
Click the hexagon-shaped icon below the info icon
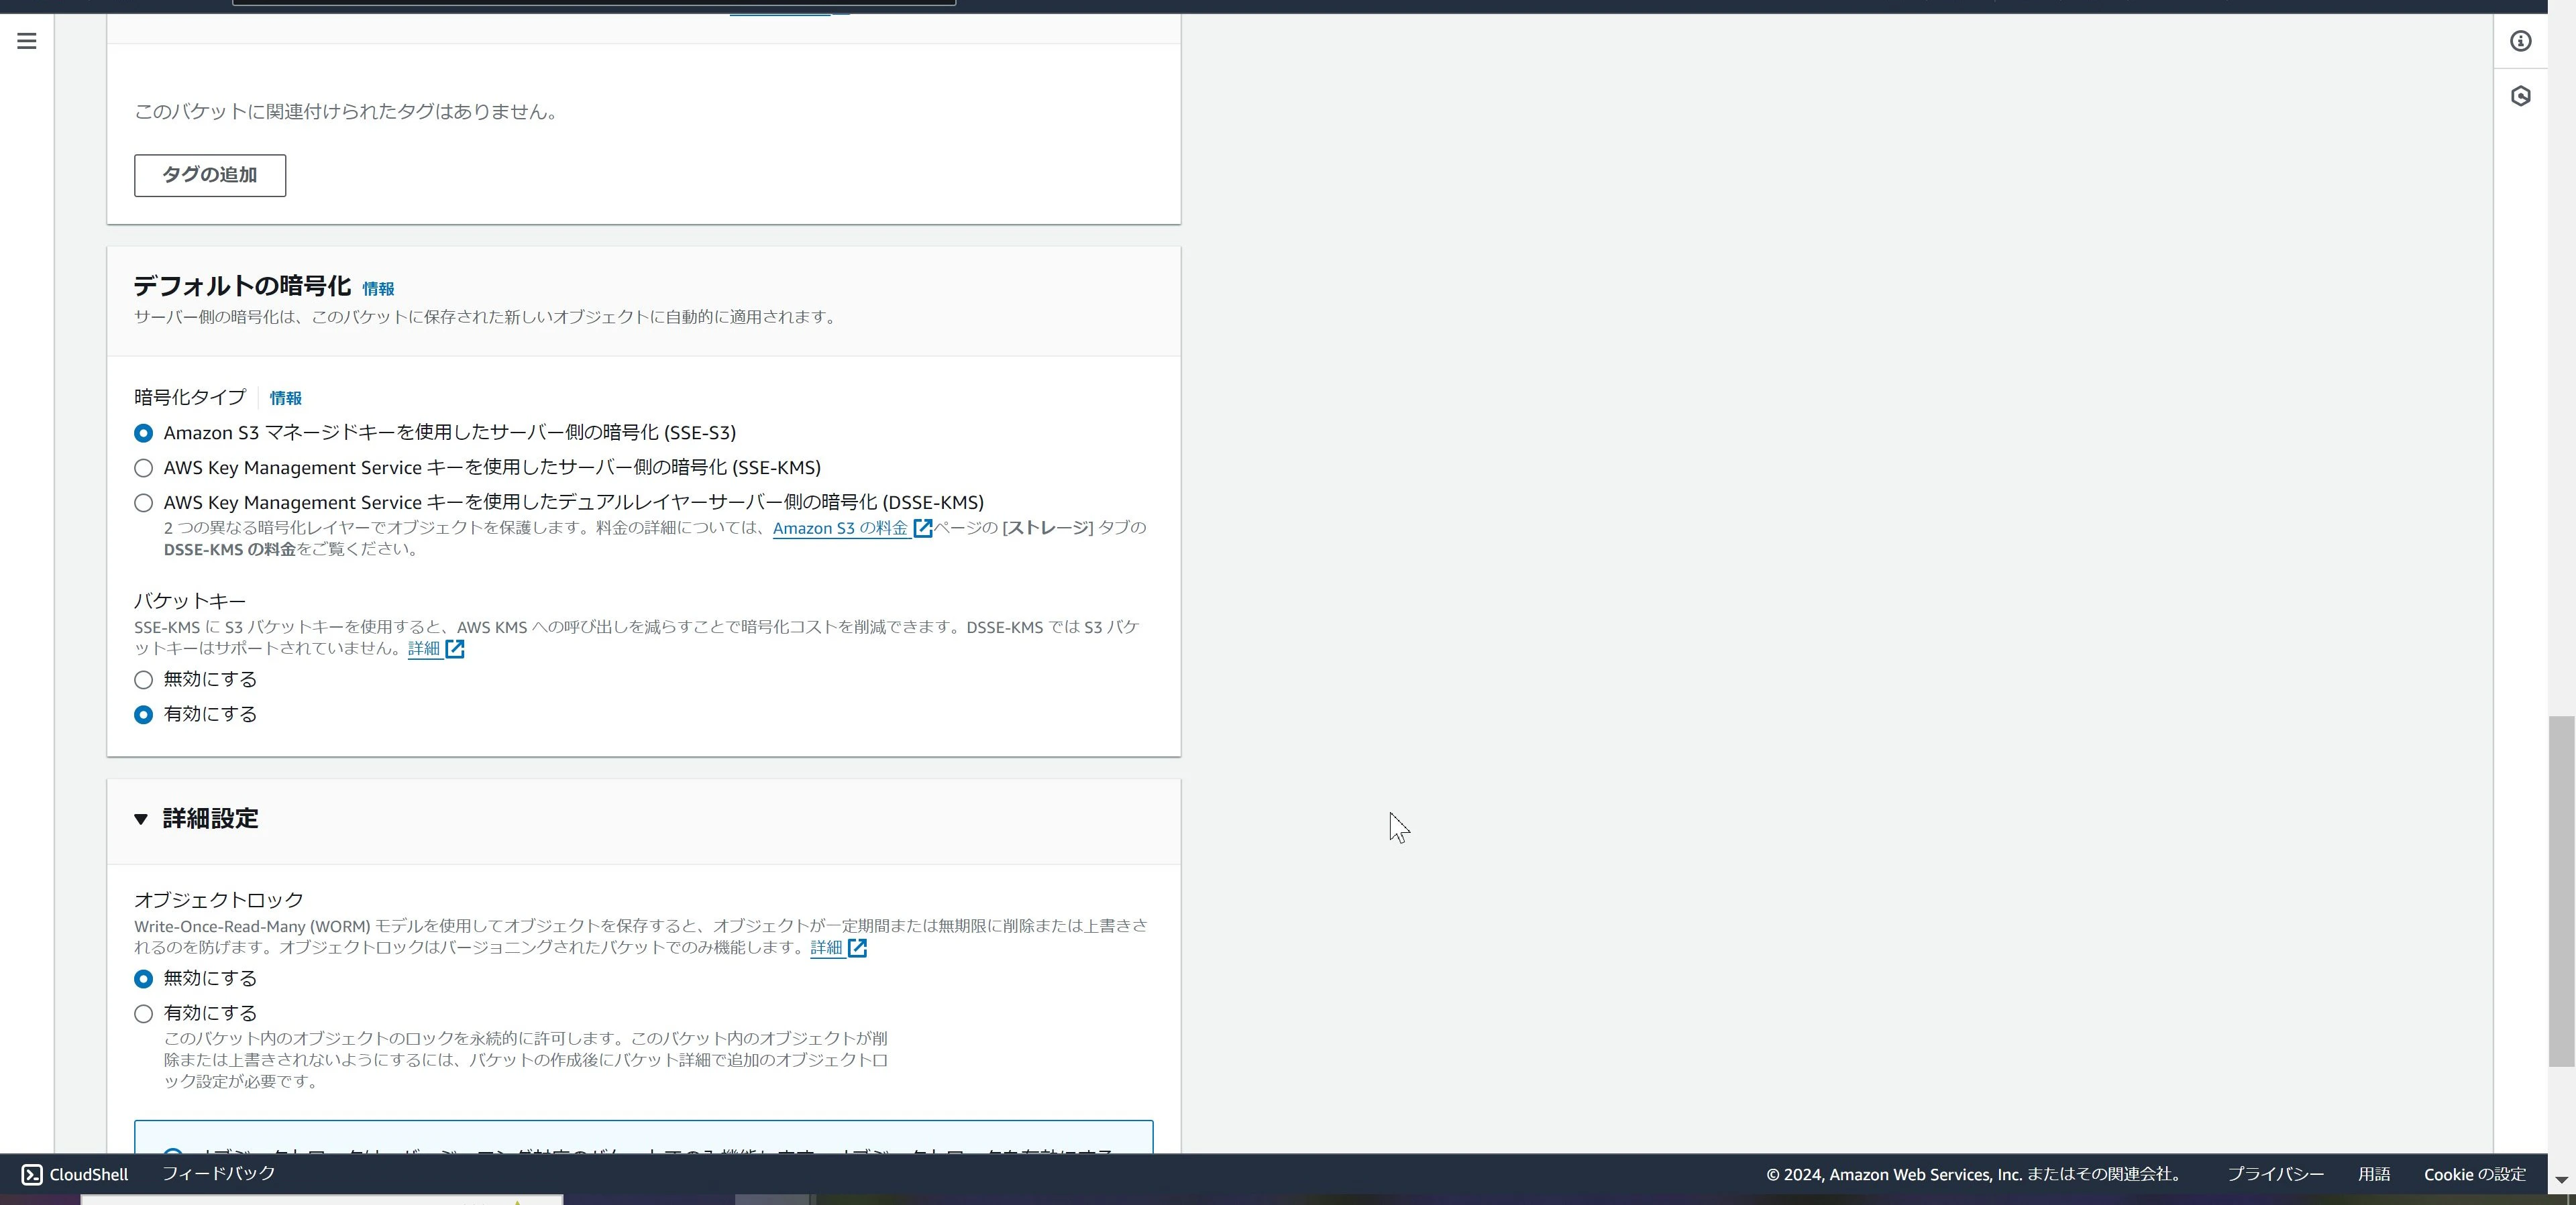coord(2520,96)
